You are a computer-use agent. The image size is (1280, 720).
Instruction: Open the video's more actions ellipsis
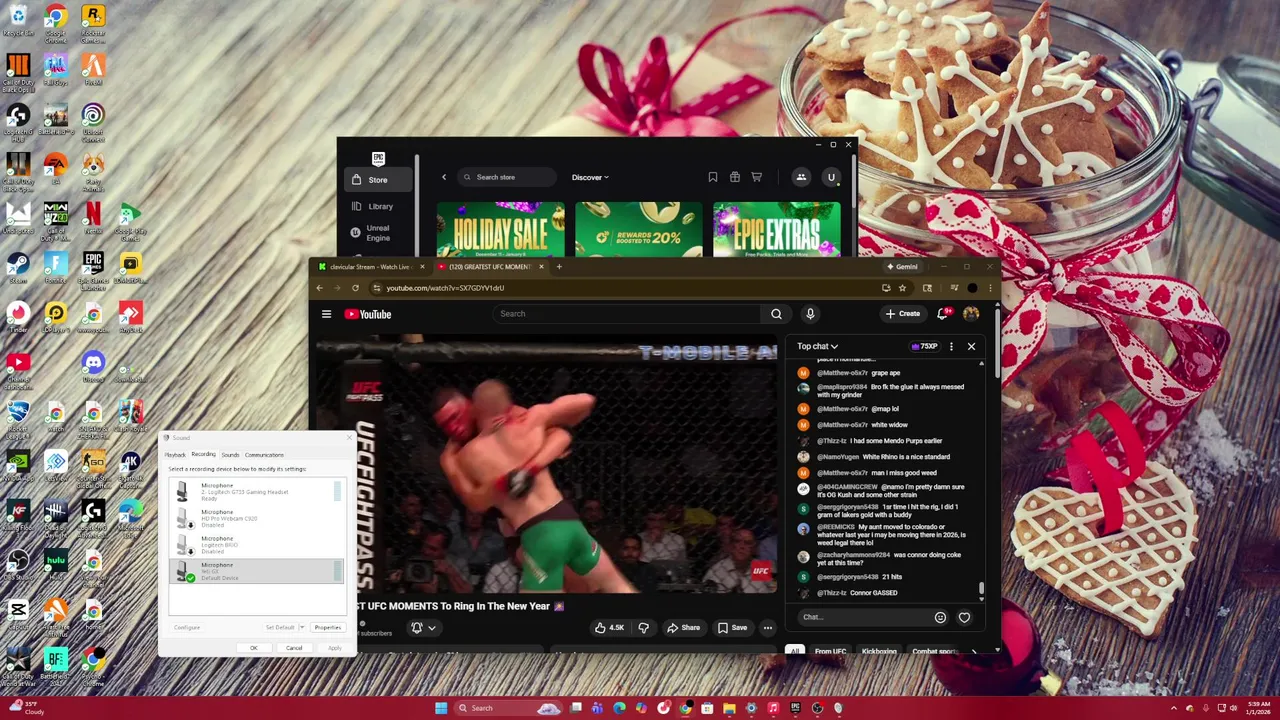coord(768,628)
